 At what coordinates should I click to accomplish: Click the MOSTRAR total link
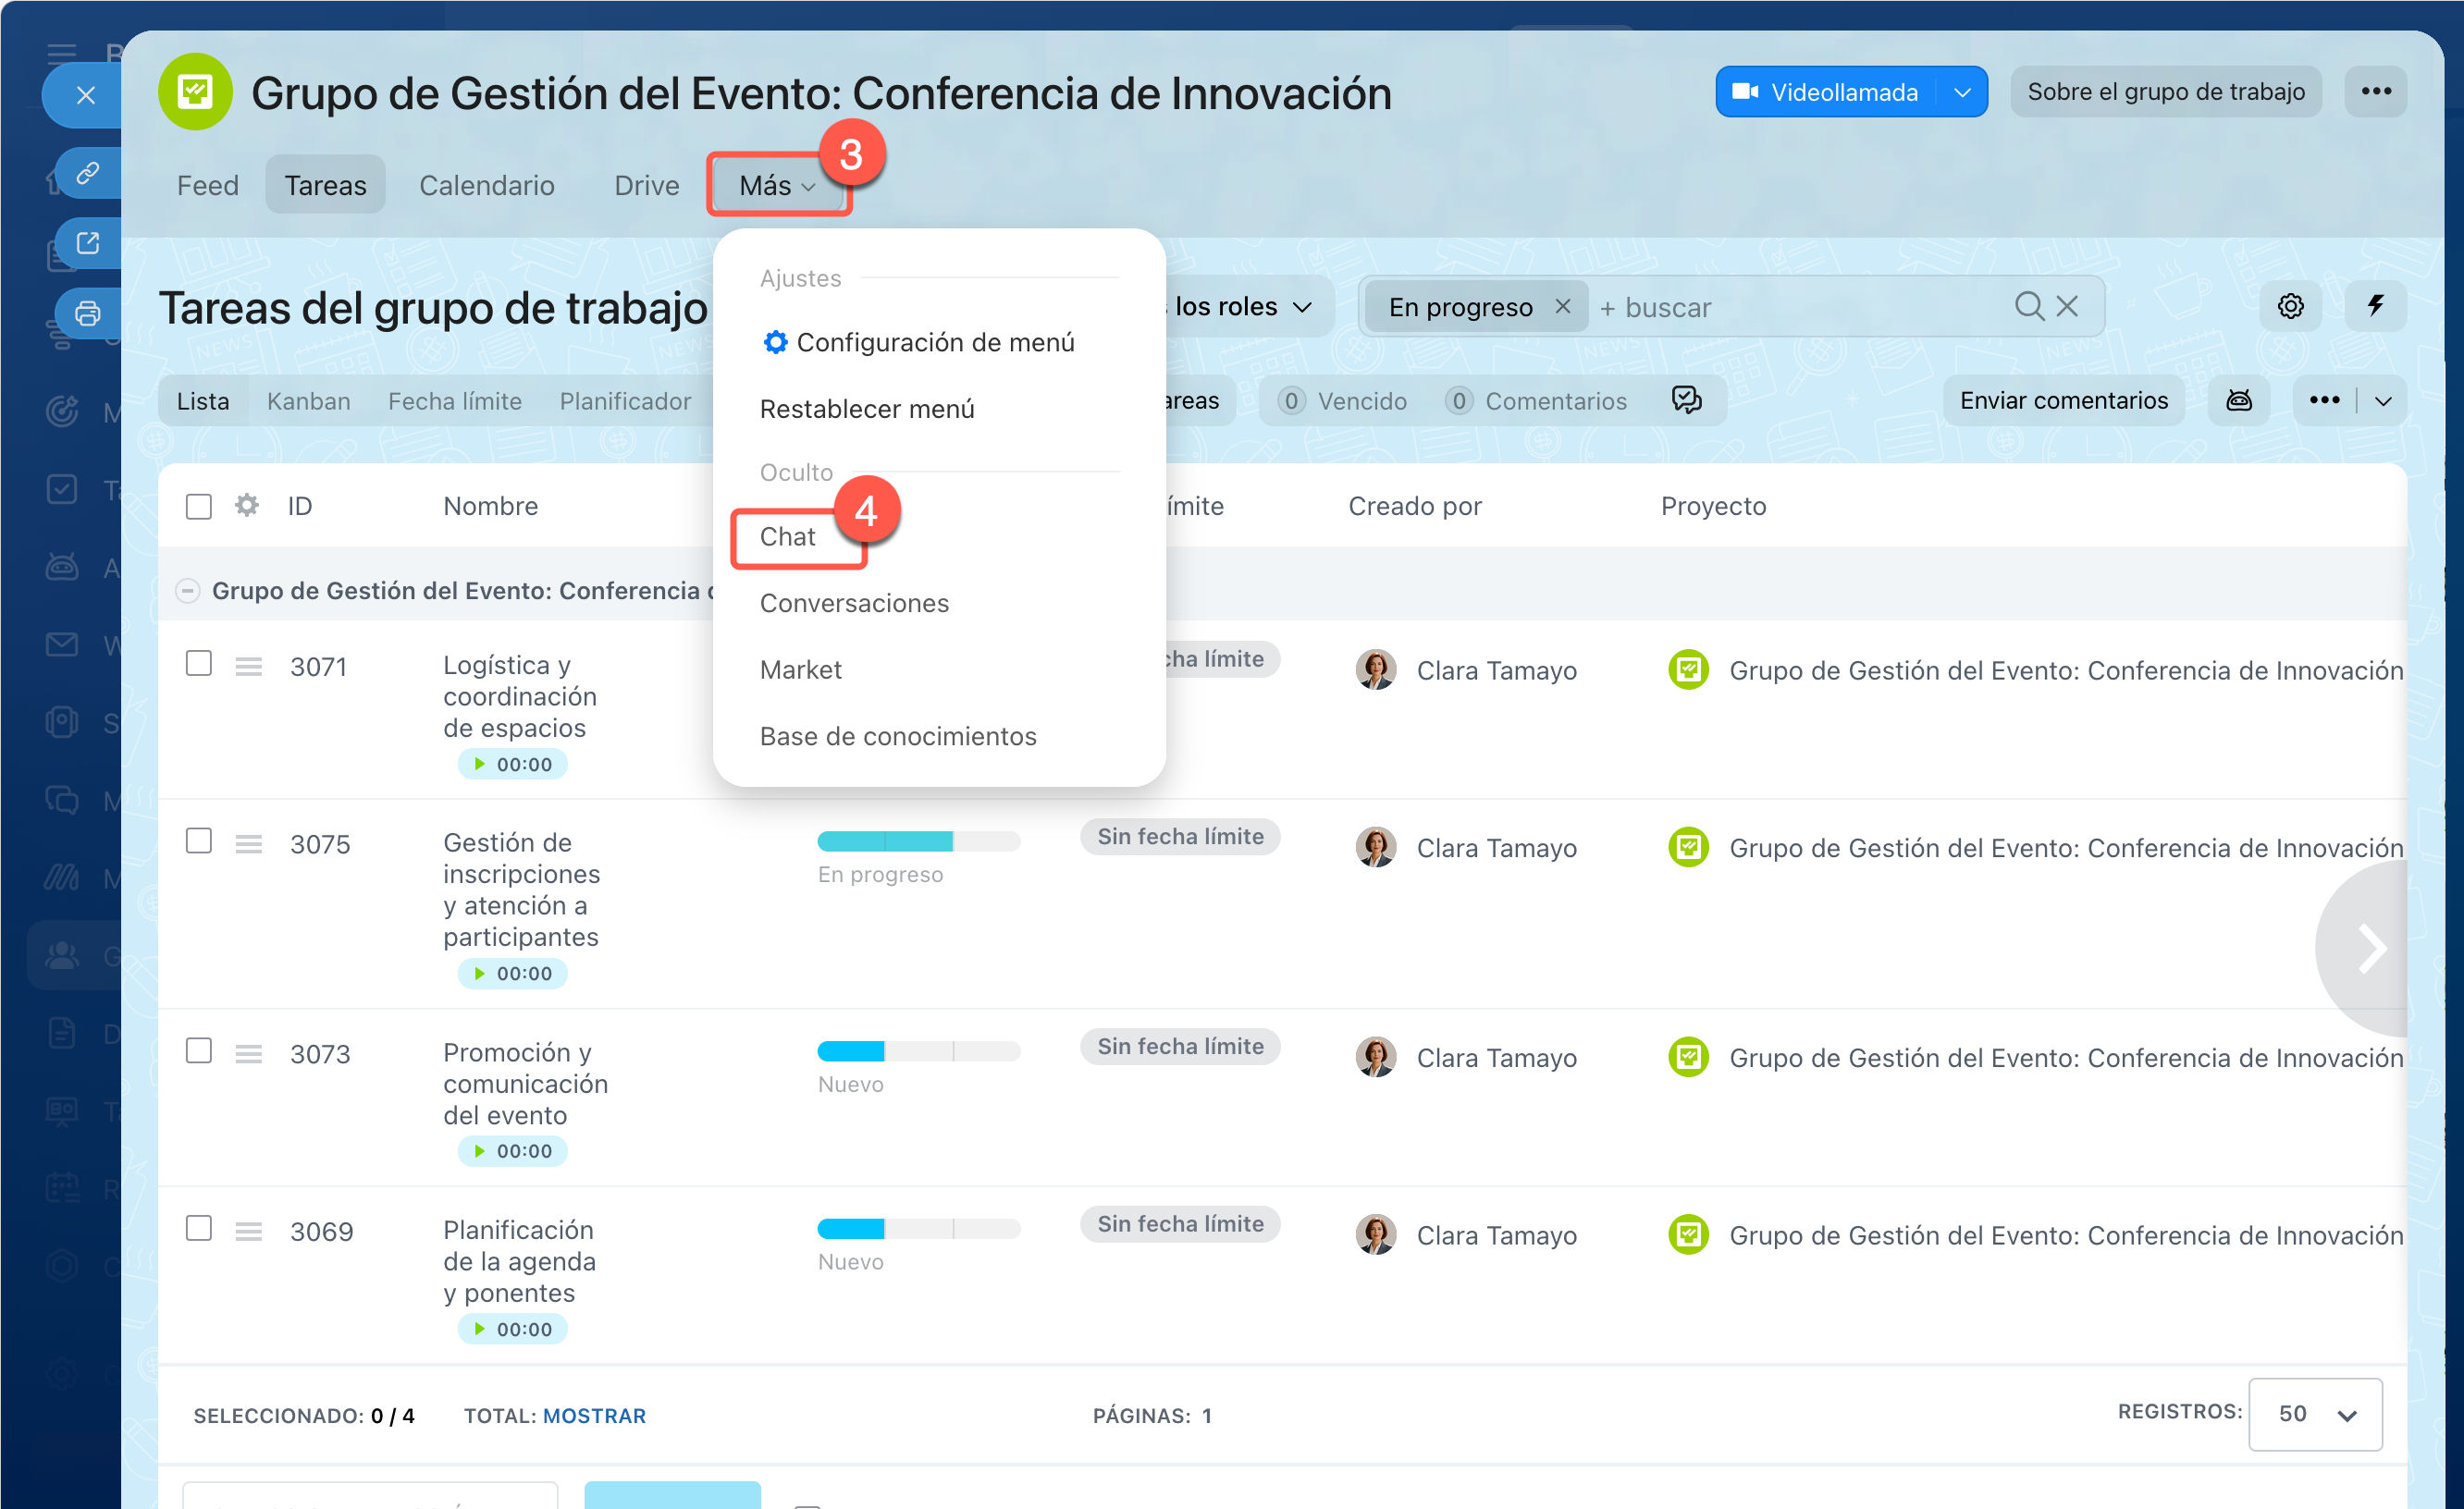click(594, 1416)
